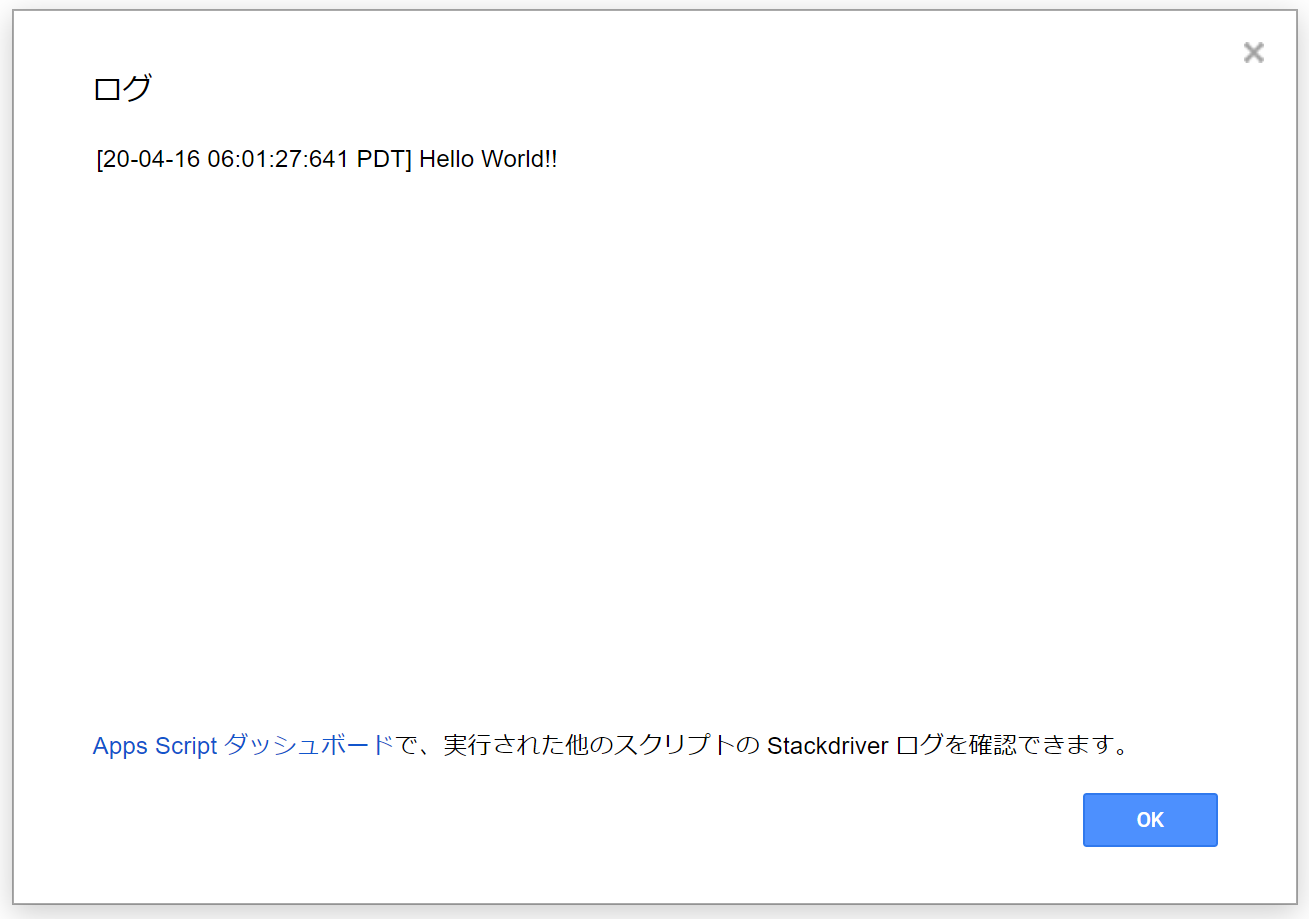Click the closing bracket after PDT

(409, 160)
